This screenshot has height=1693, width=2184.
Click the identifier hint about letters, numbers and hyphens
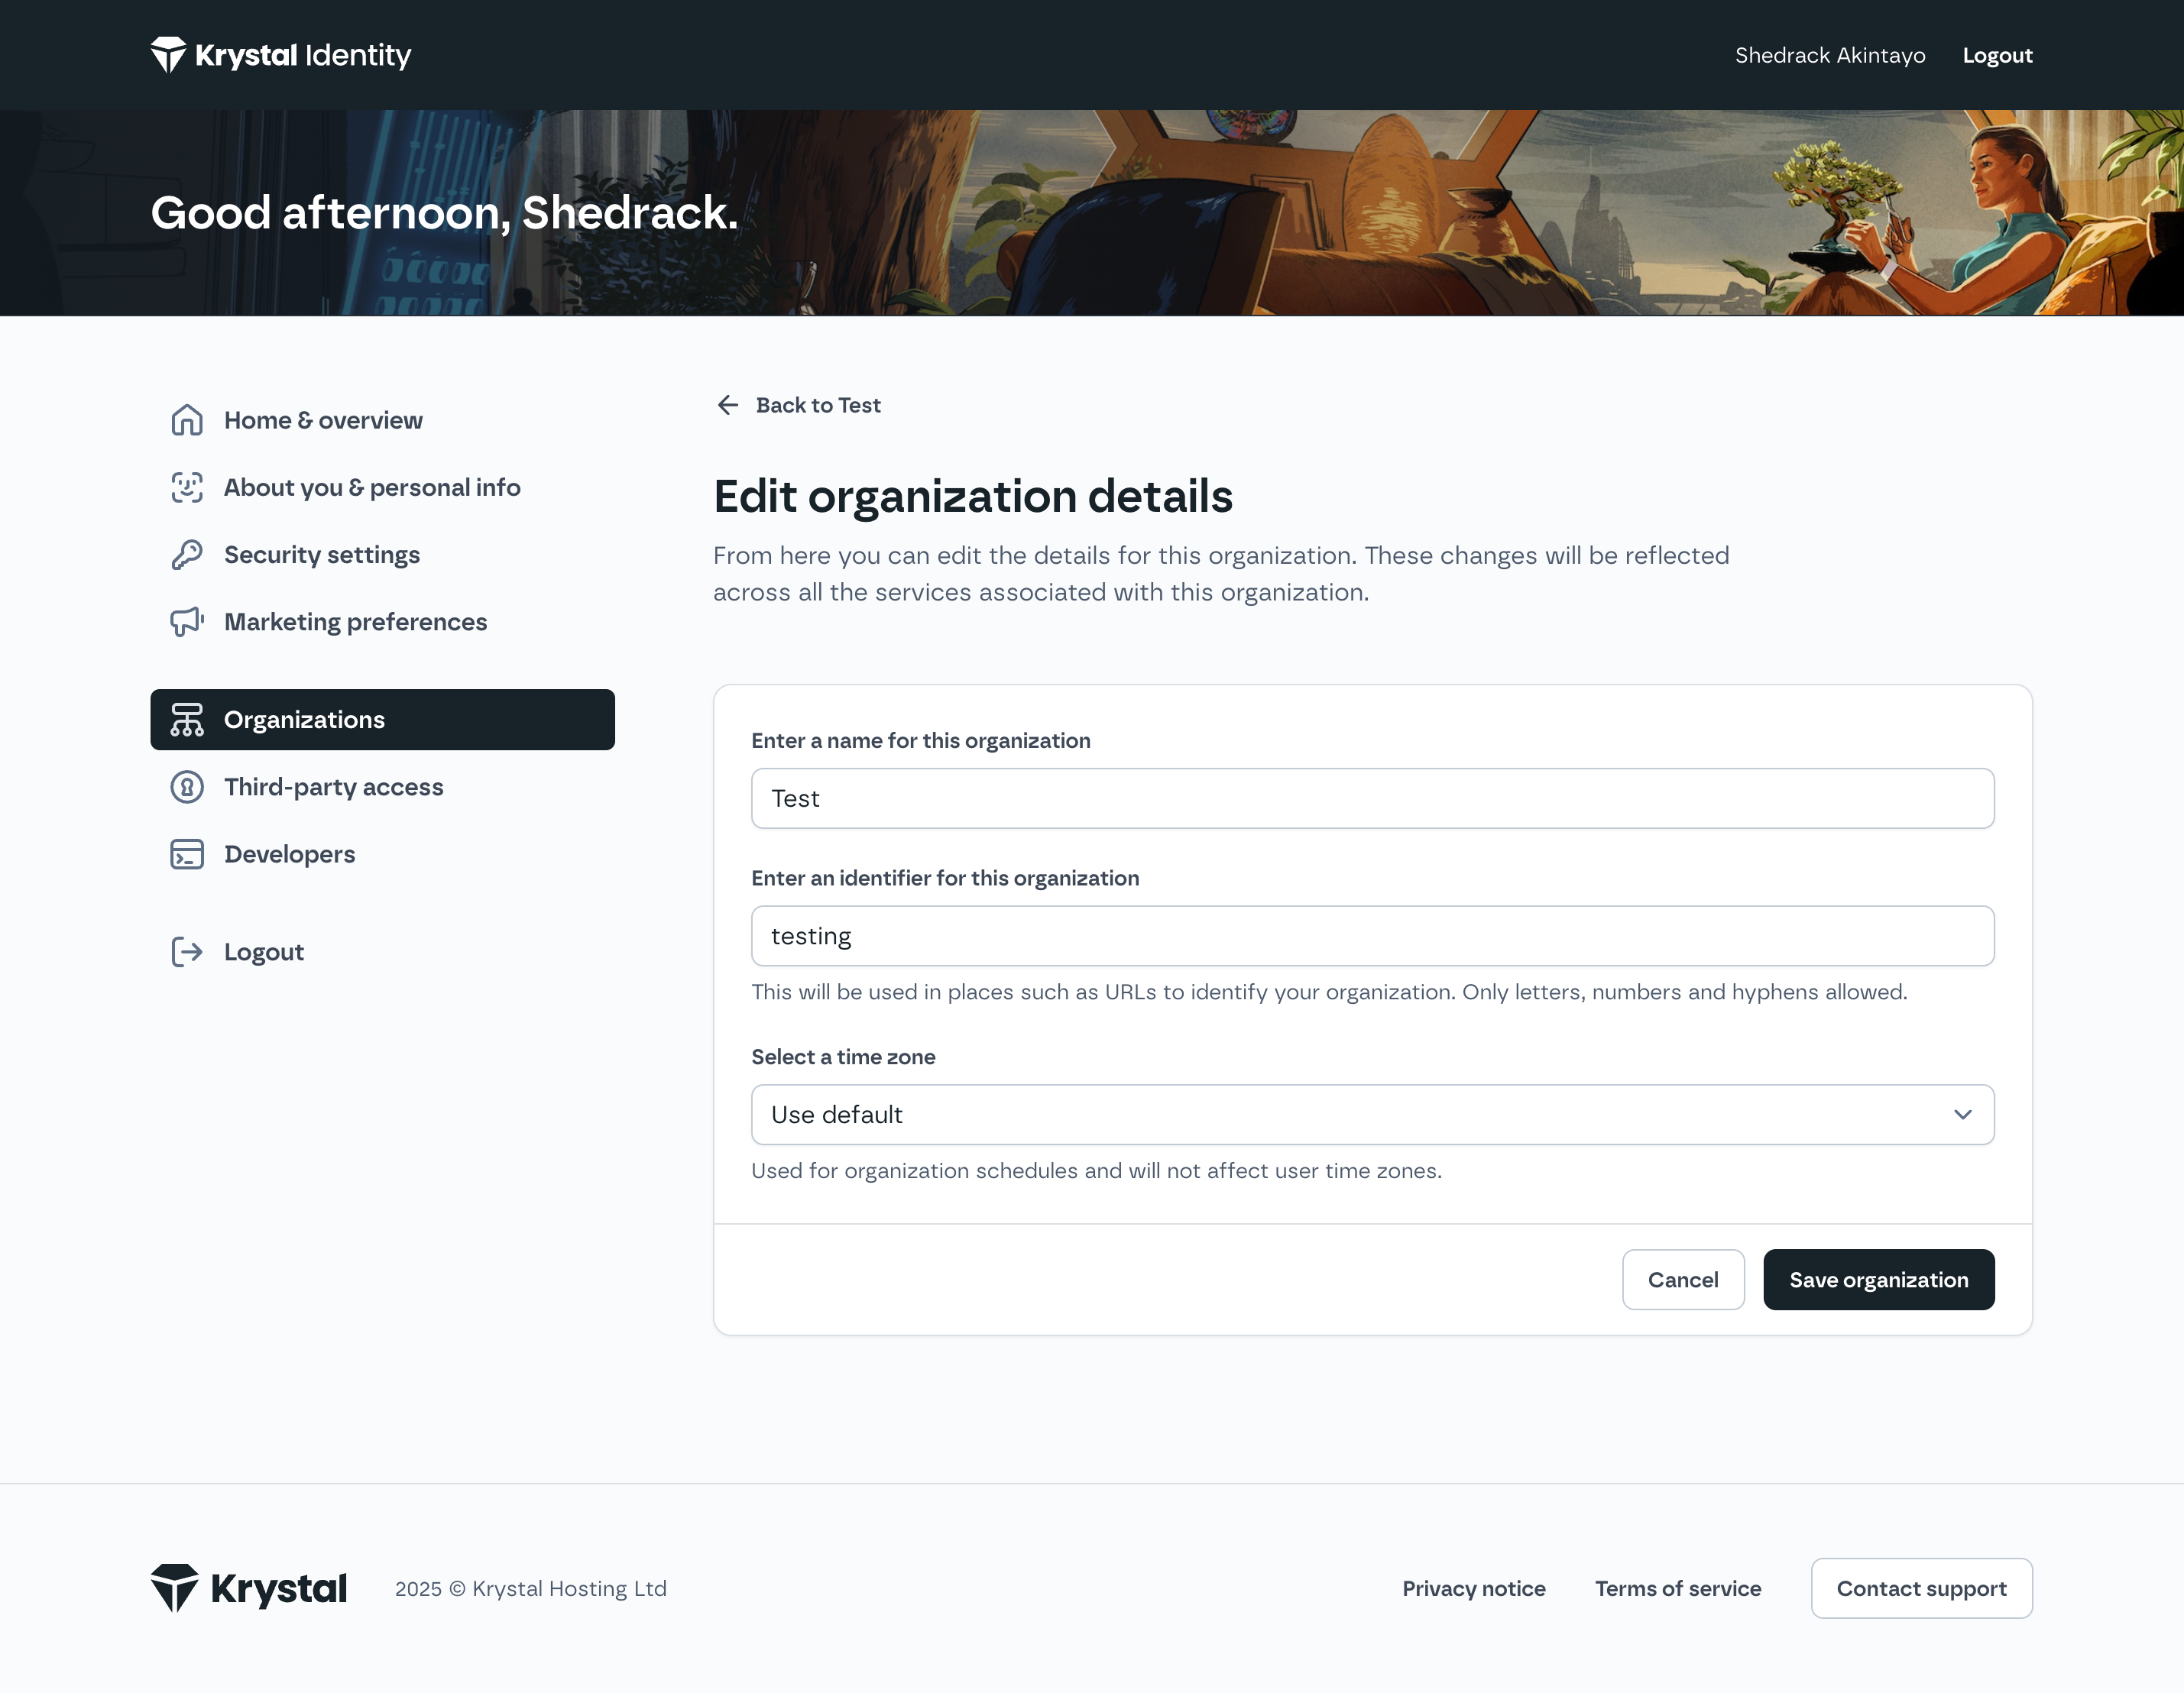[x=1329, y=992]
